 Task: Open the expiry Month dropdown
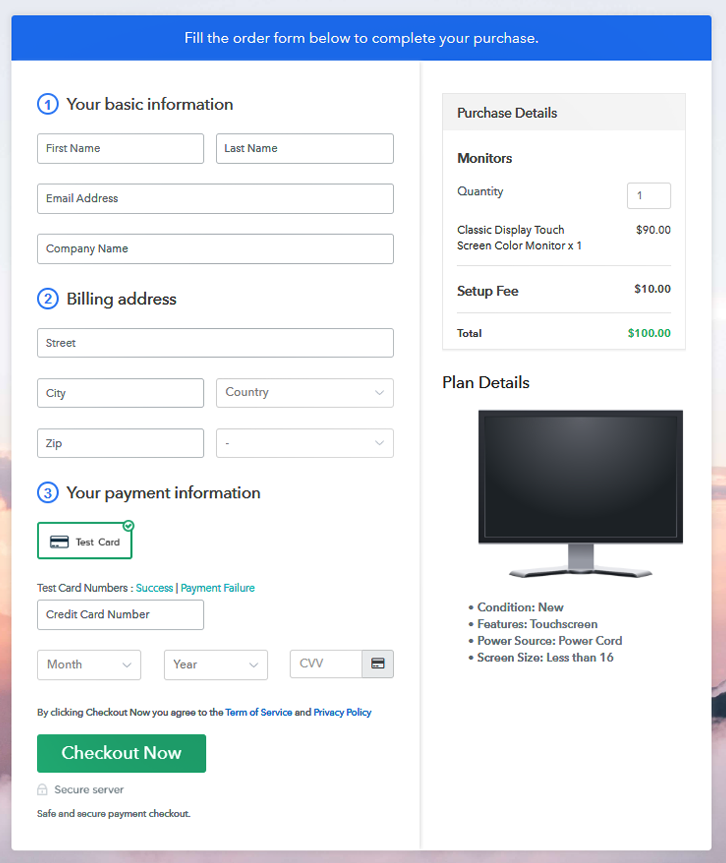[x=89, y=665]
